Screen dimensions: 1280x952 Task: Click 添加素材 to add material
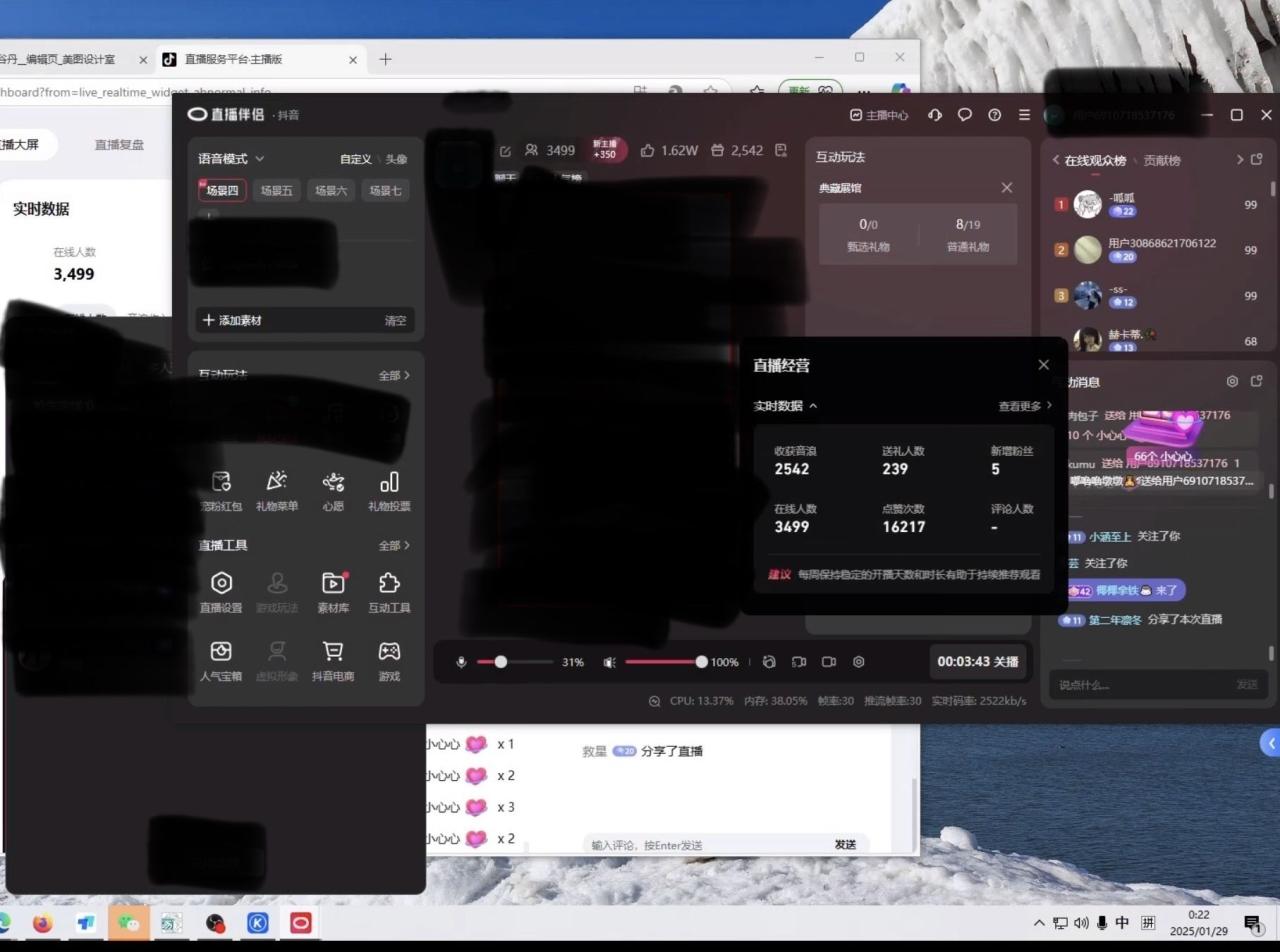(233, 321)
